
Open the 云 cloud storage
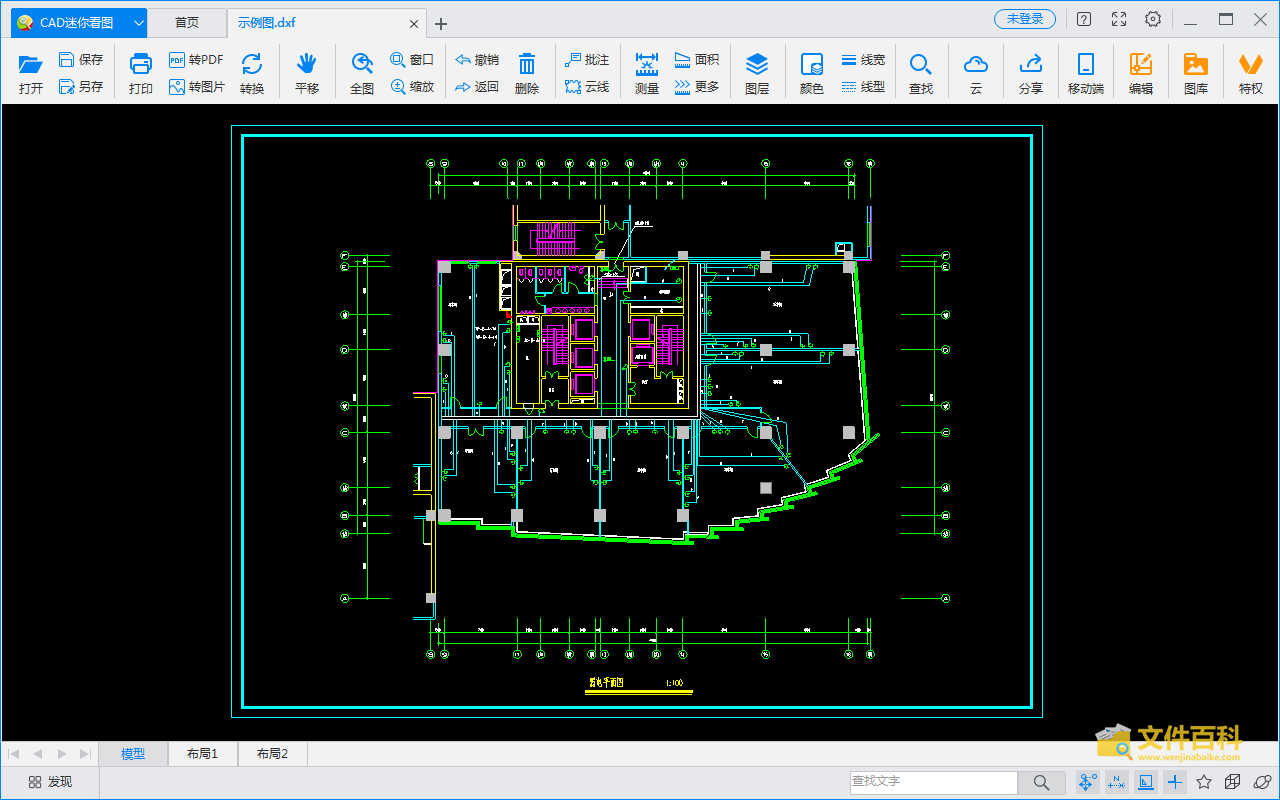click(x=976, y=73)
